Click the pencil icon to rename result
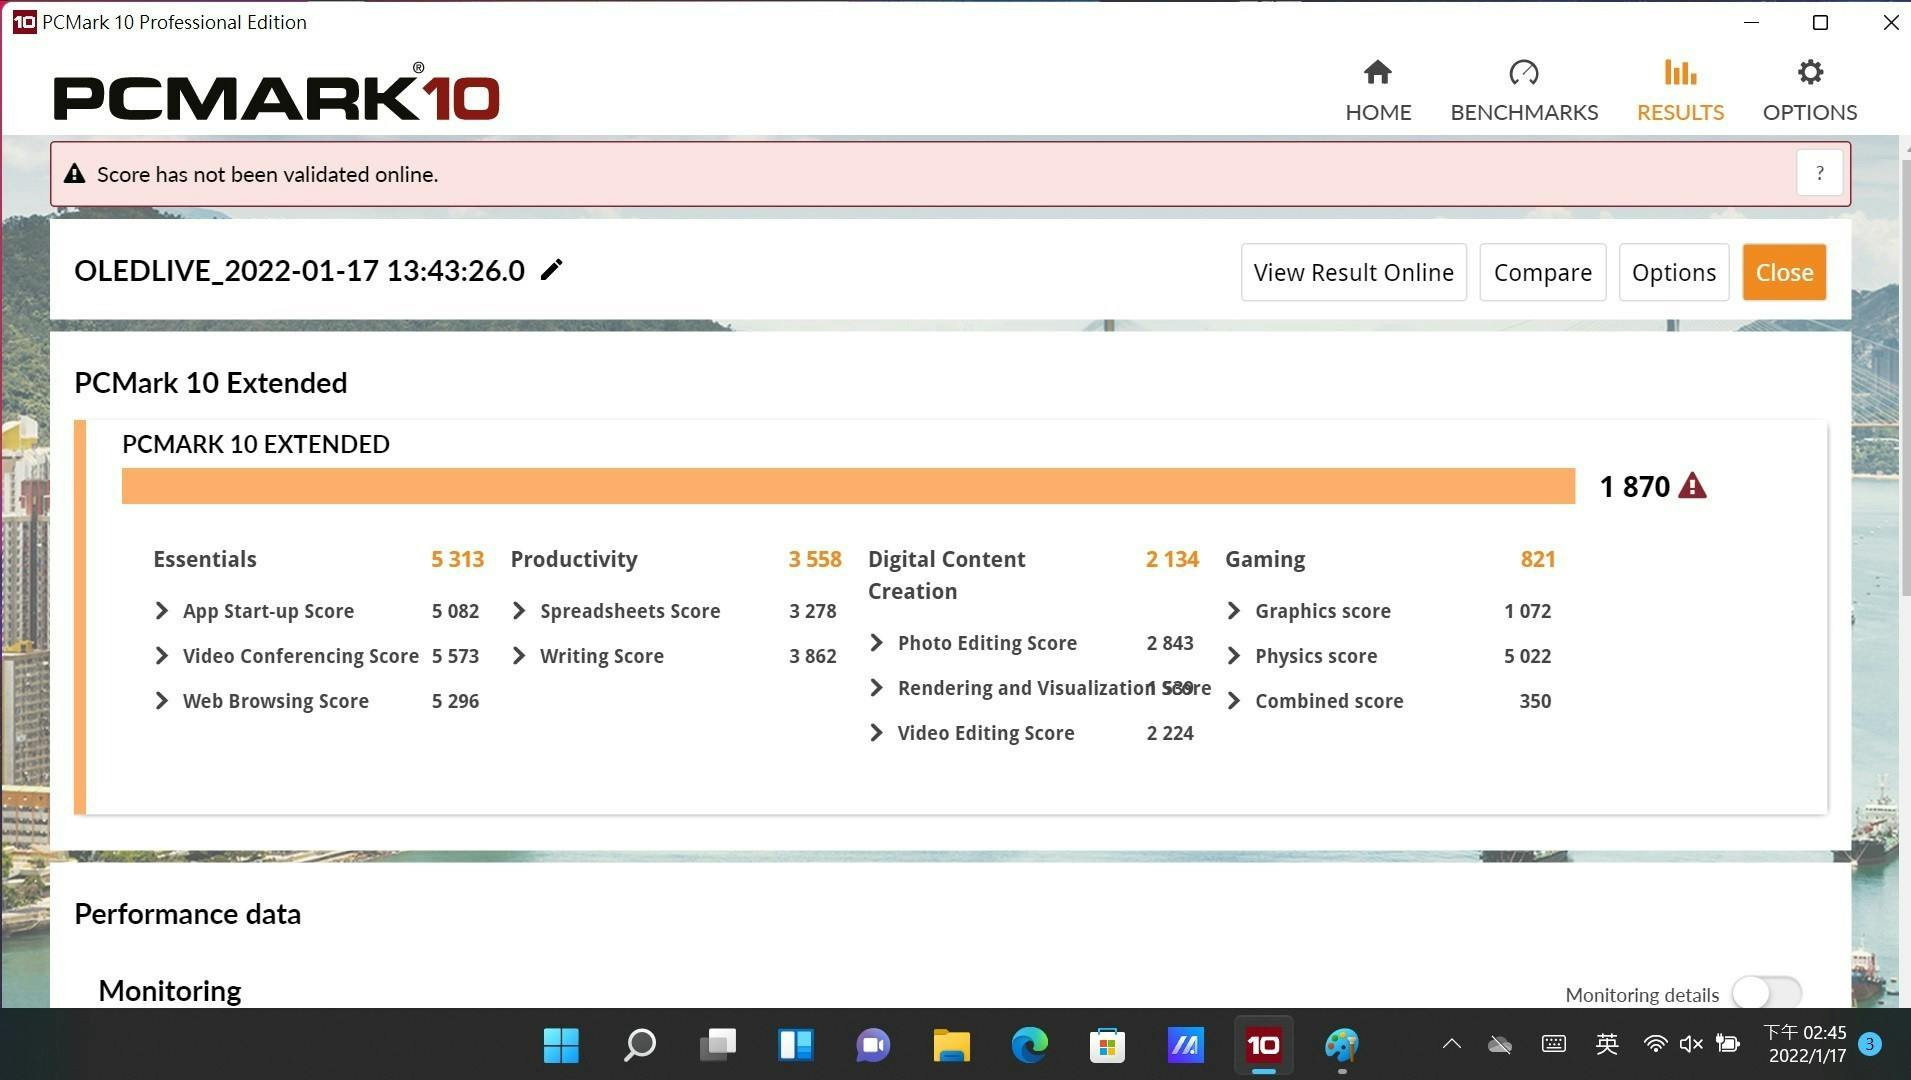The height and width of the screenshot is (1080, 1911). pos(551,270)
